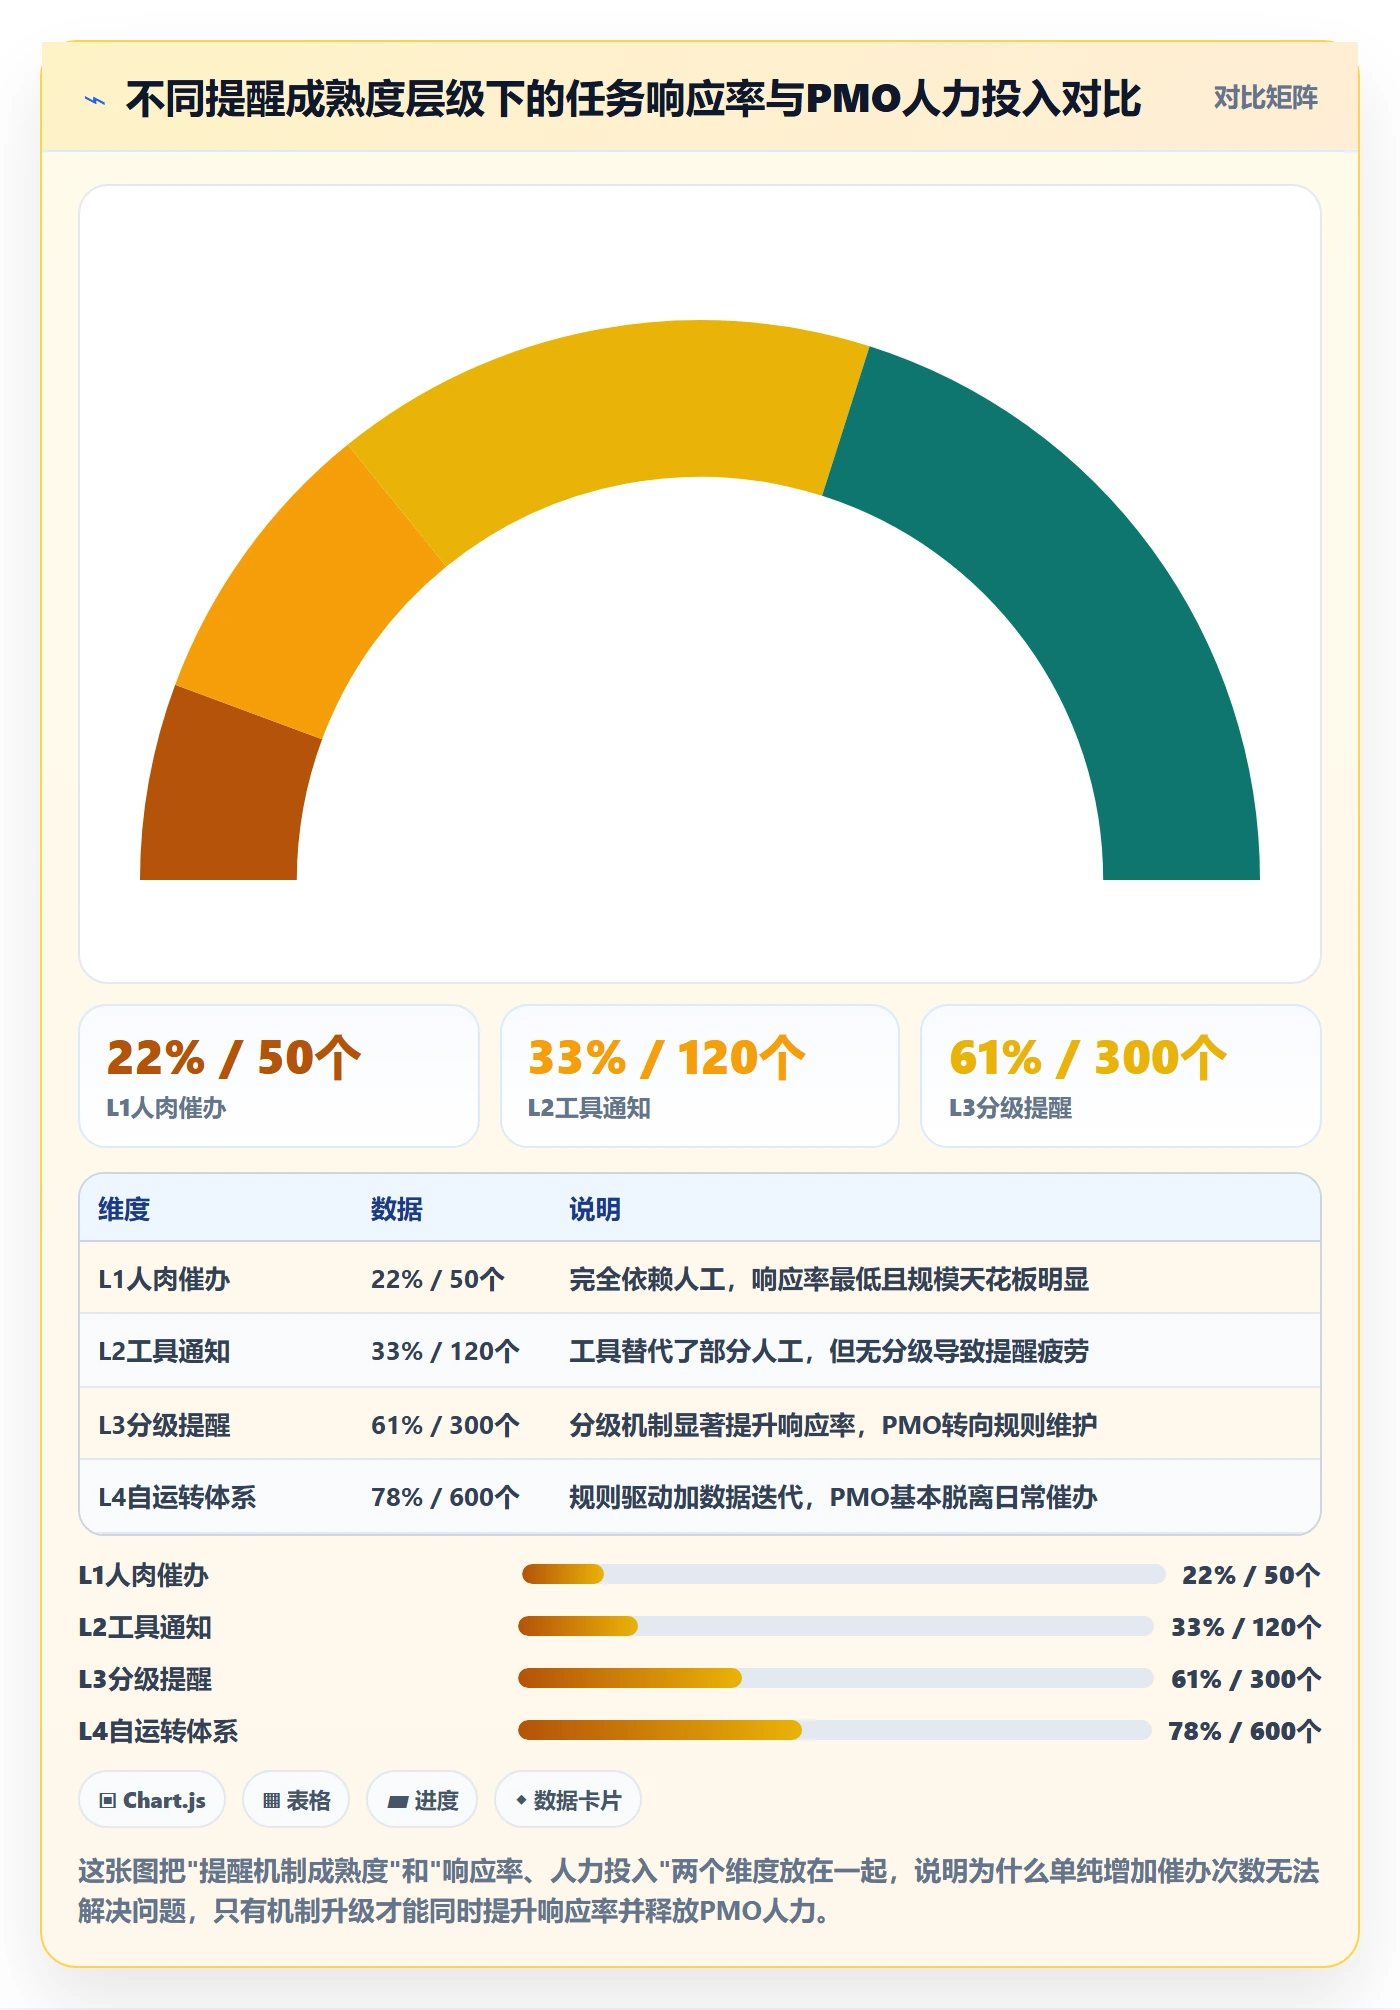
Task: Click the L4自运转体系 progress bar
Action: [835, 1730]
